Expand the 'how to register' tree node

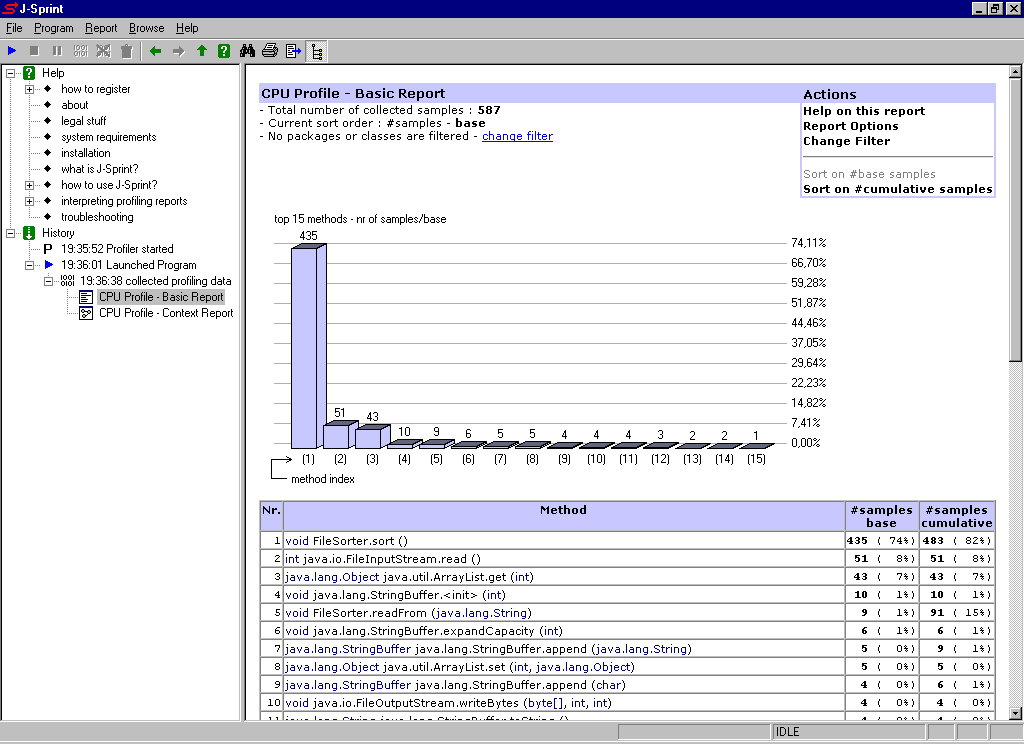click(x=30, y=89)
